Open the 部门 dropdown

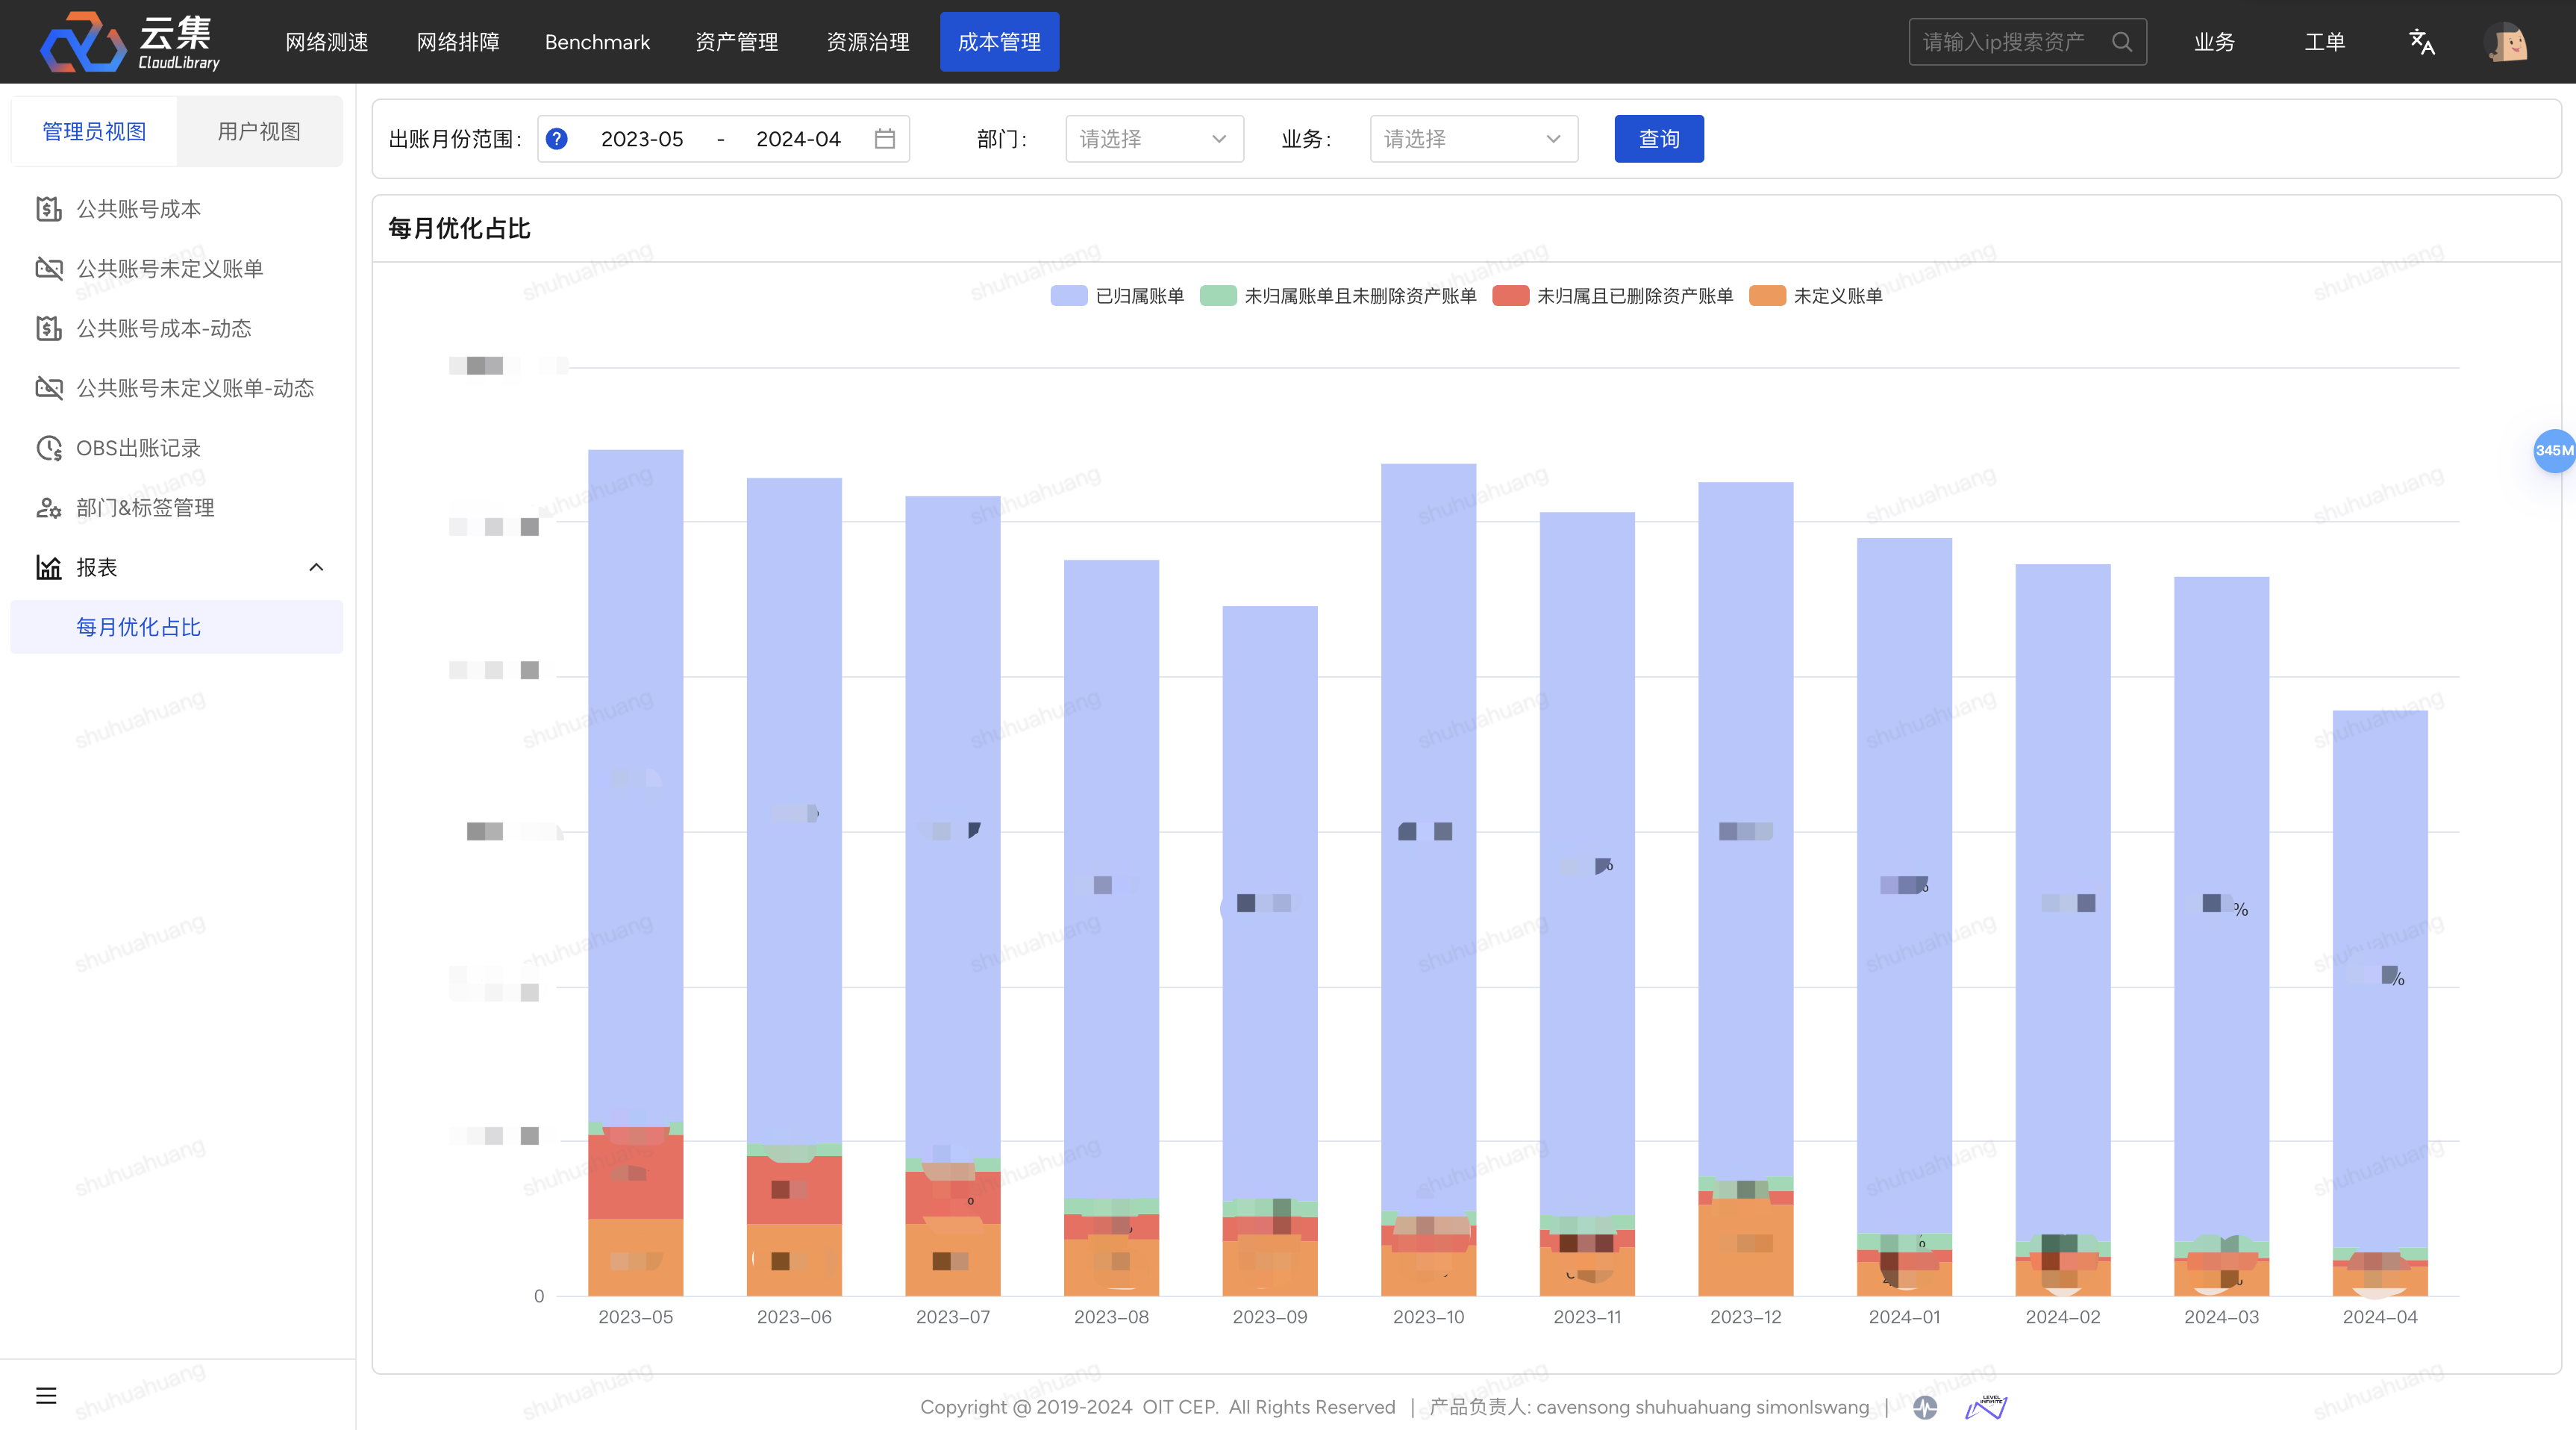tap(1153, 139)
